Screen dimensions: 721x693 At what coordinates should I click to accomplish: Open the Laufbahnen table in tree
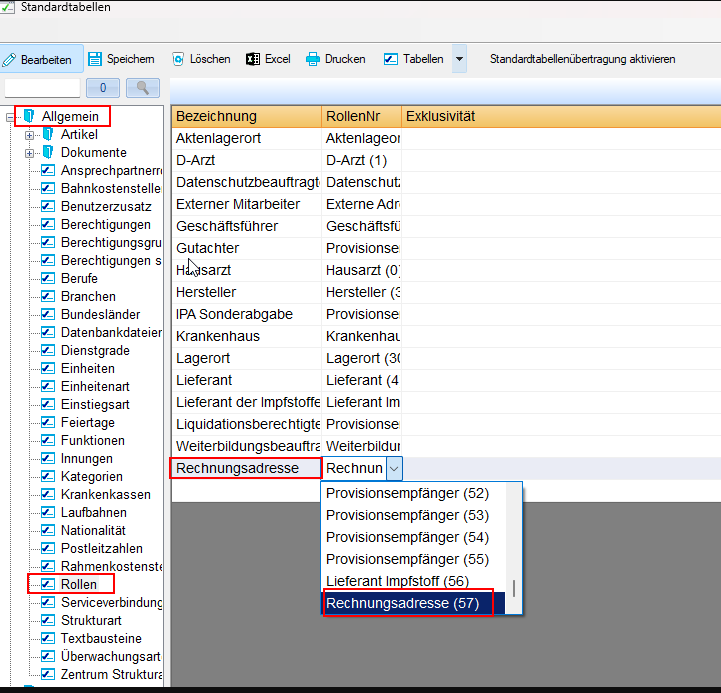point(93,512)
